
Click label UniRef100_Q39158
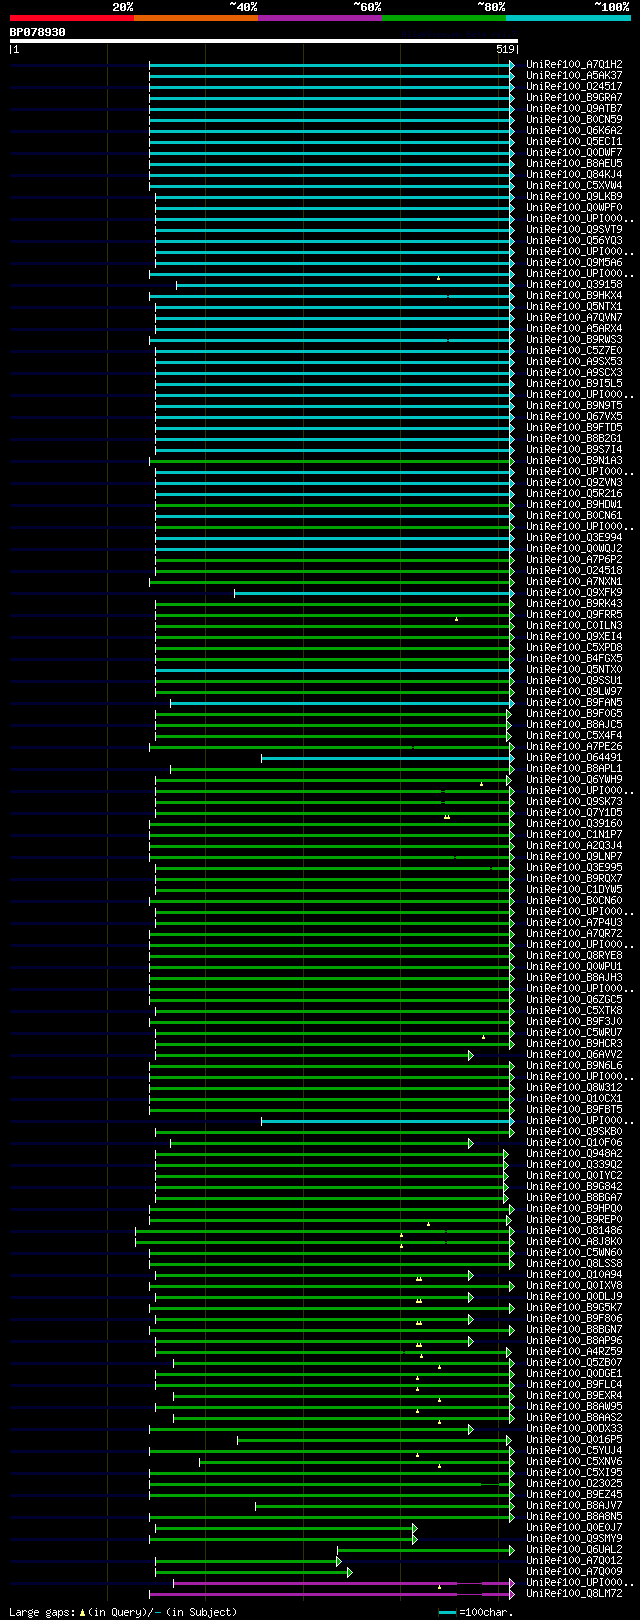[x=575, y=285]
